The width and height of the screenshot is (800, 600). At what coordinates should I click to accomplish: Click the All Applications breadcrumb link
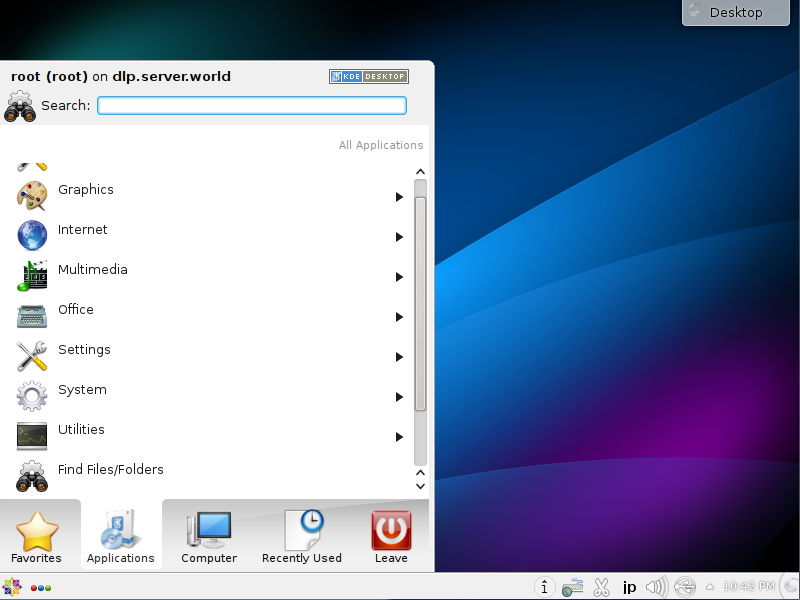coord(381,144)
